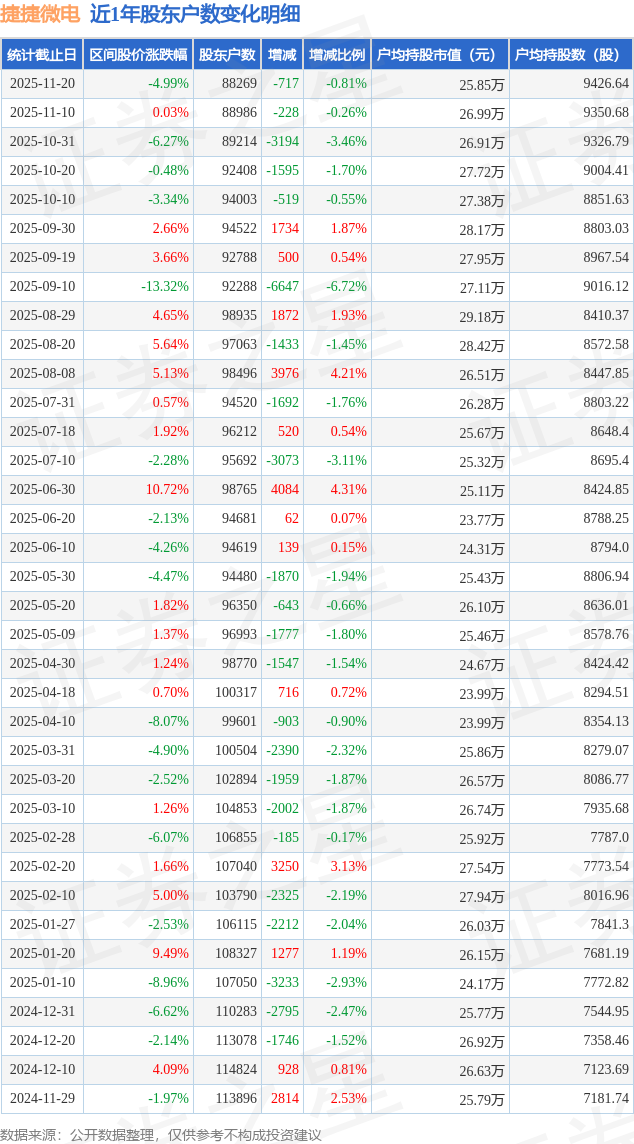Select the 股东户数 column header
This screenshot has width=634, height=1144.
tap(227, 55)
